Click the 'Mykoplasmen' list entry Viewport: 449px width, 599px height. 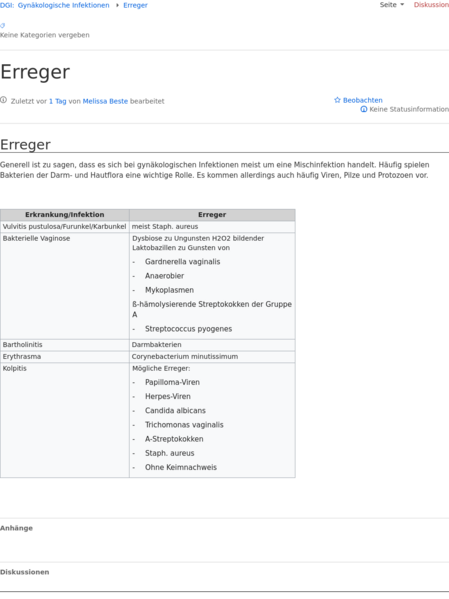[169, 290]
